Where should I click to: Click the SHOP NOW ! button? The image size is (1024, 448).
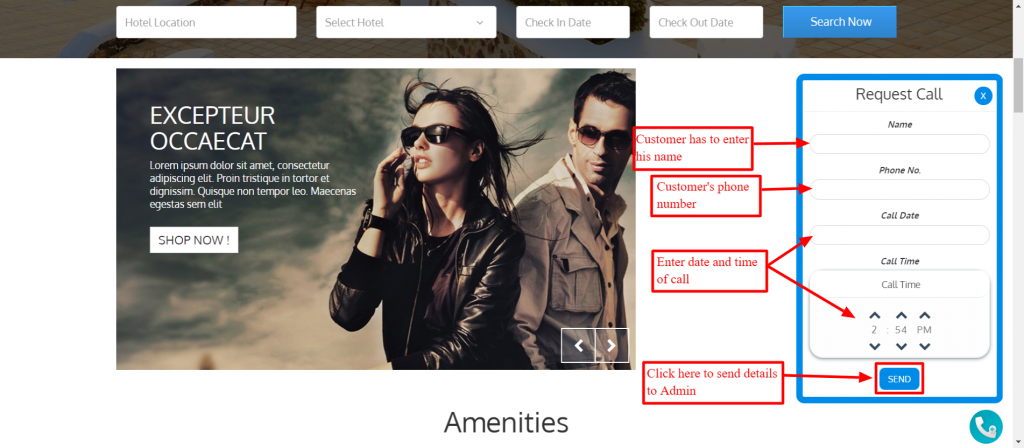click(x=194, y=240)
